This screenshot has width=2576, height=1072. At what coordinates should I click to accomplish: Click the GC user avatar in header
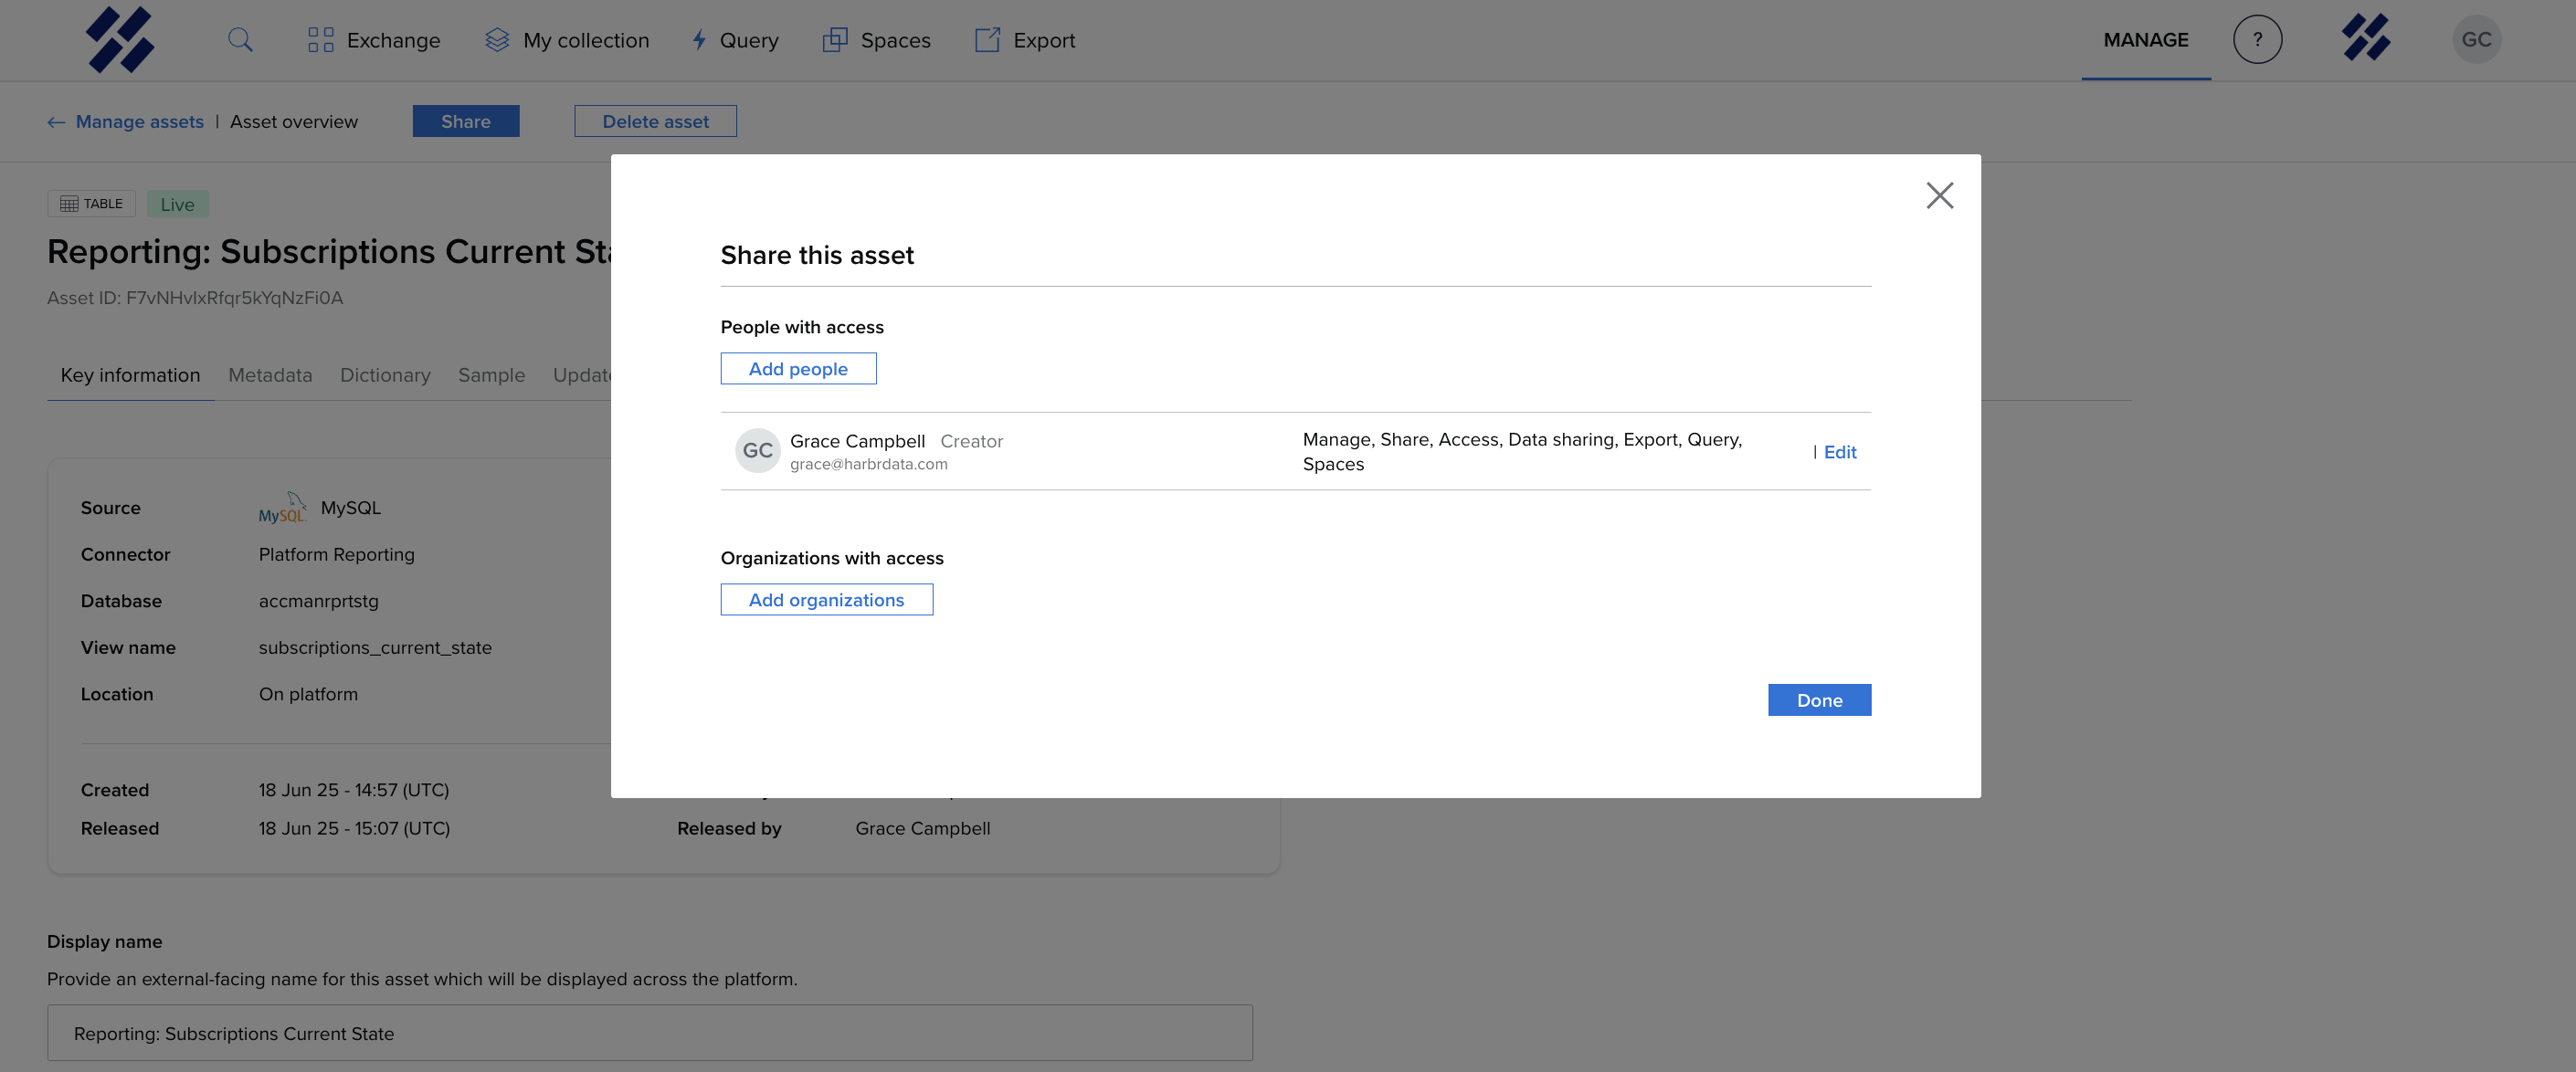pyautogui.click(x=2476, y=40)
